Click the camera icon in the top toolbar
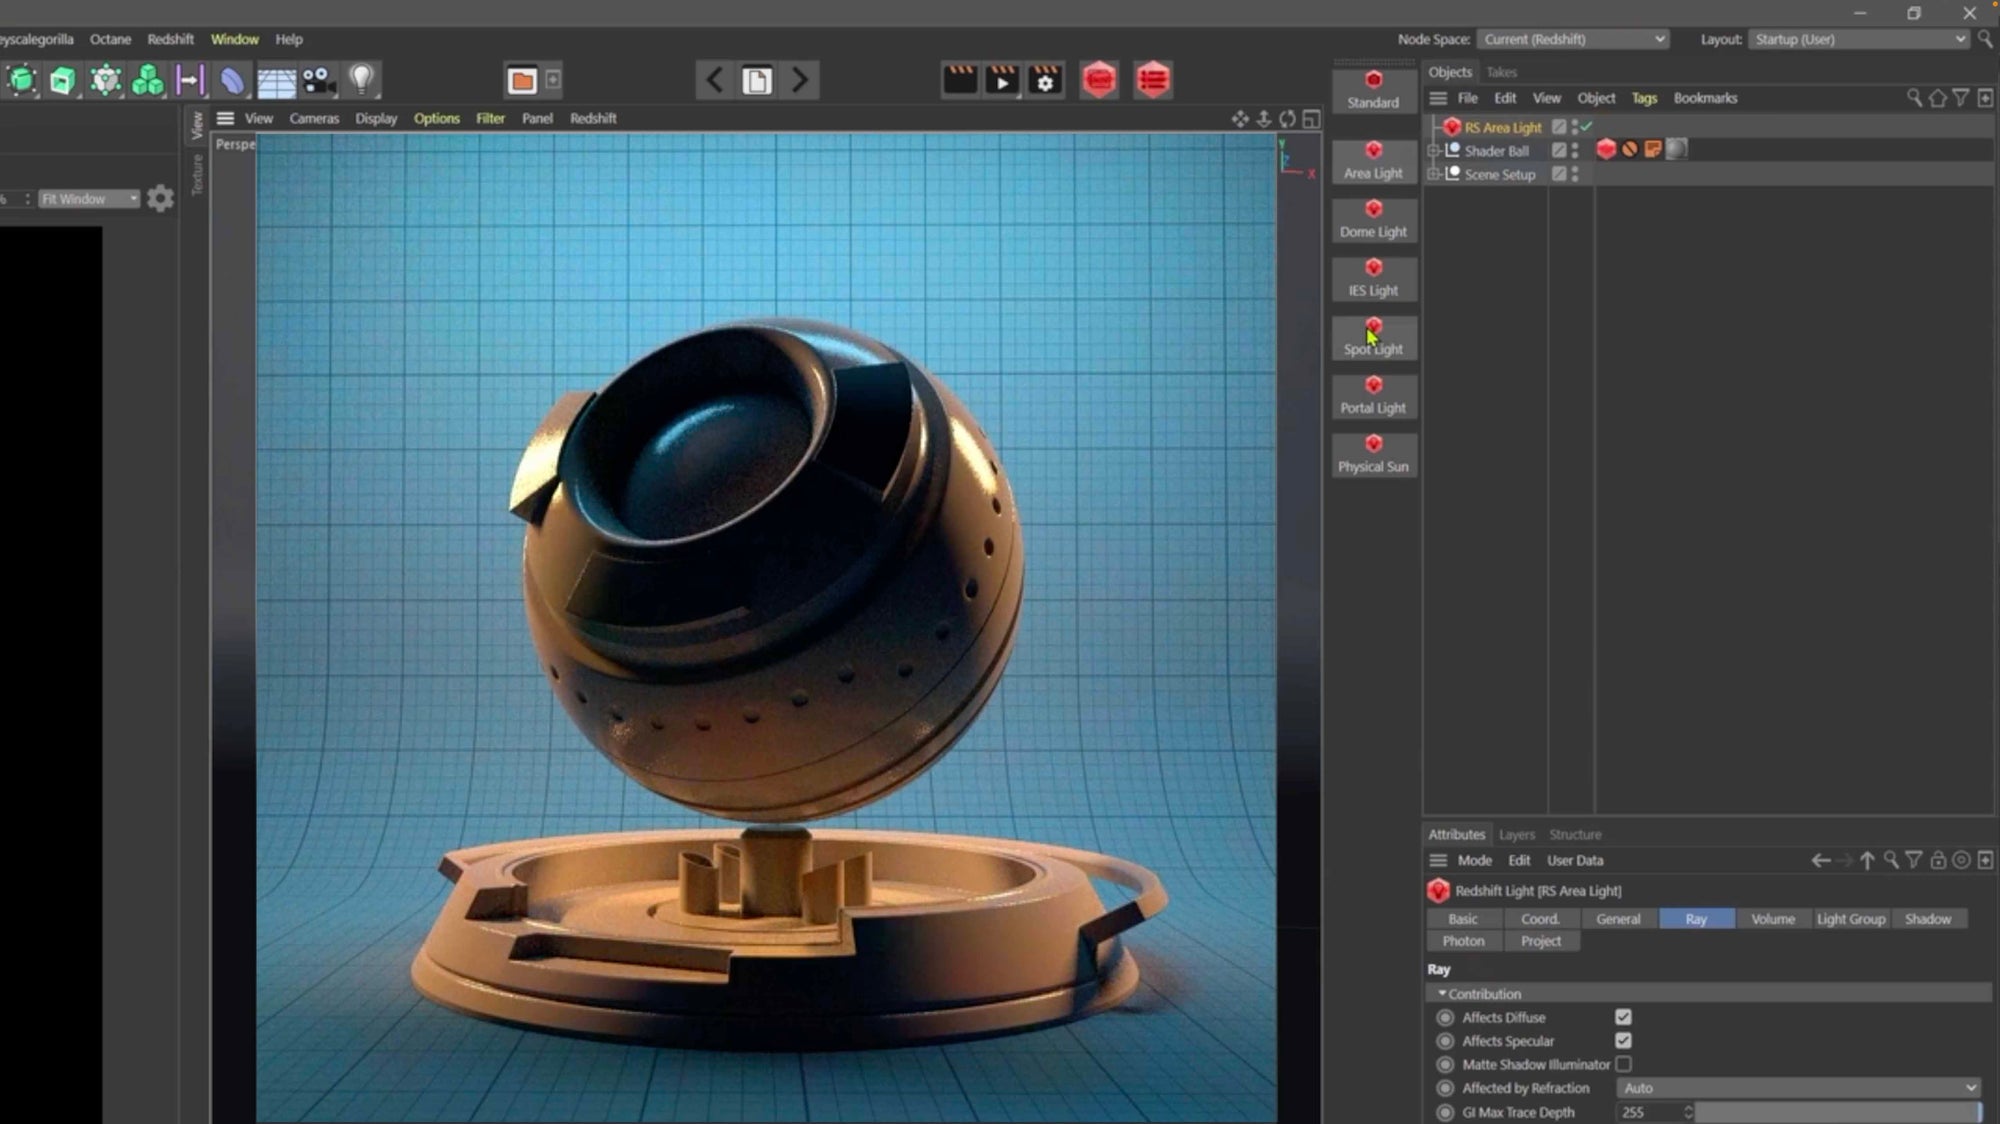Screen dimensions: 2000x1124 318,79
